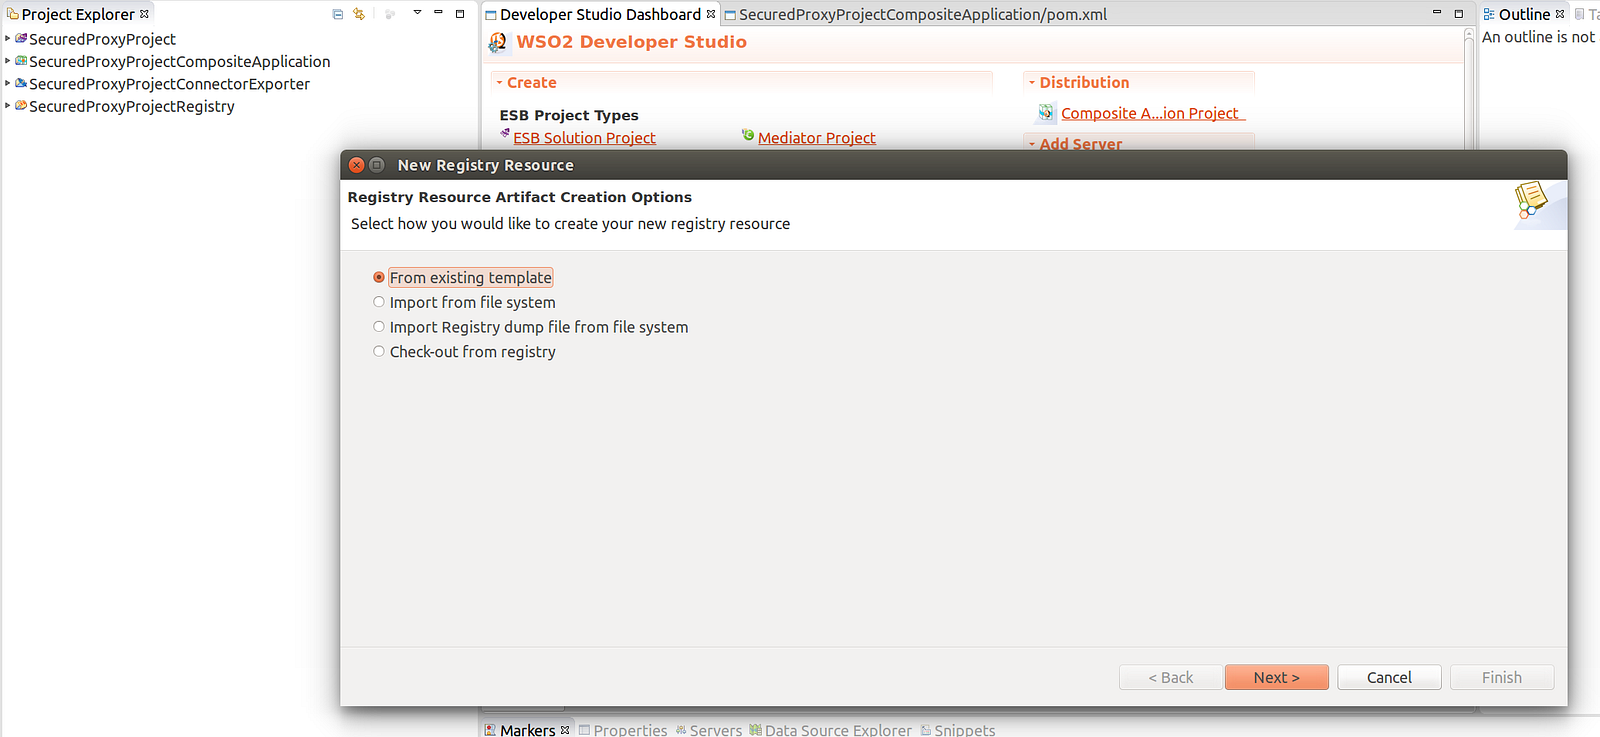Click the Composite Application Project icon

point(1046,113)
